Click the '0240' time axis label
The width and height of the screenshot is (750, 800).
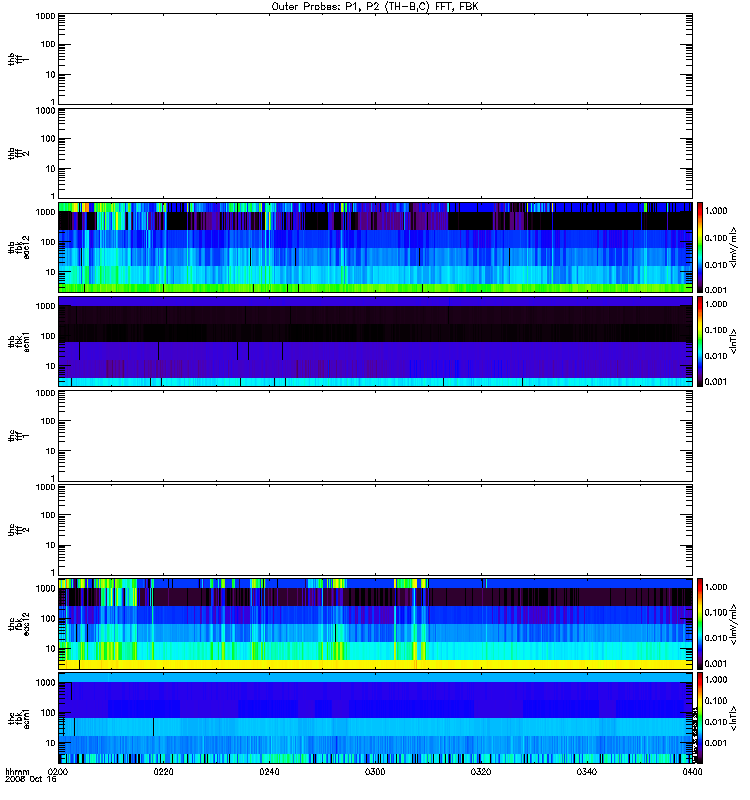click(x=269, y=771)
